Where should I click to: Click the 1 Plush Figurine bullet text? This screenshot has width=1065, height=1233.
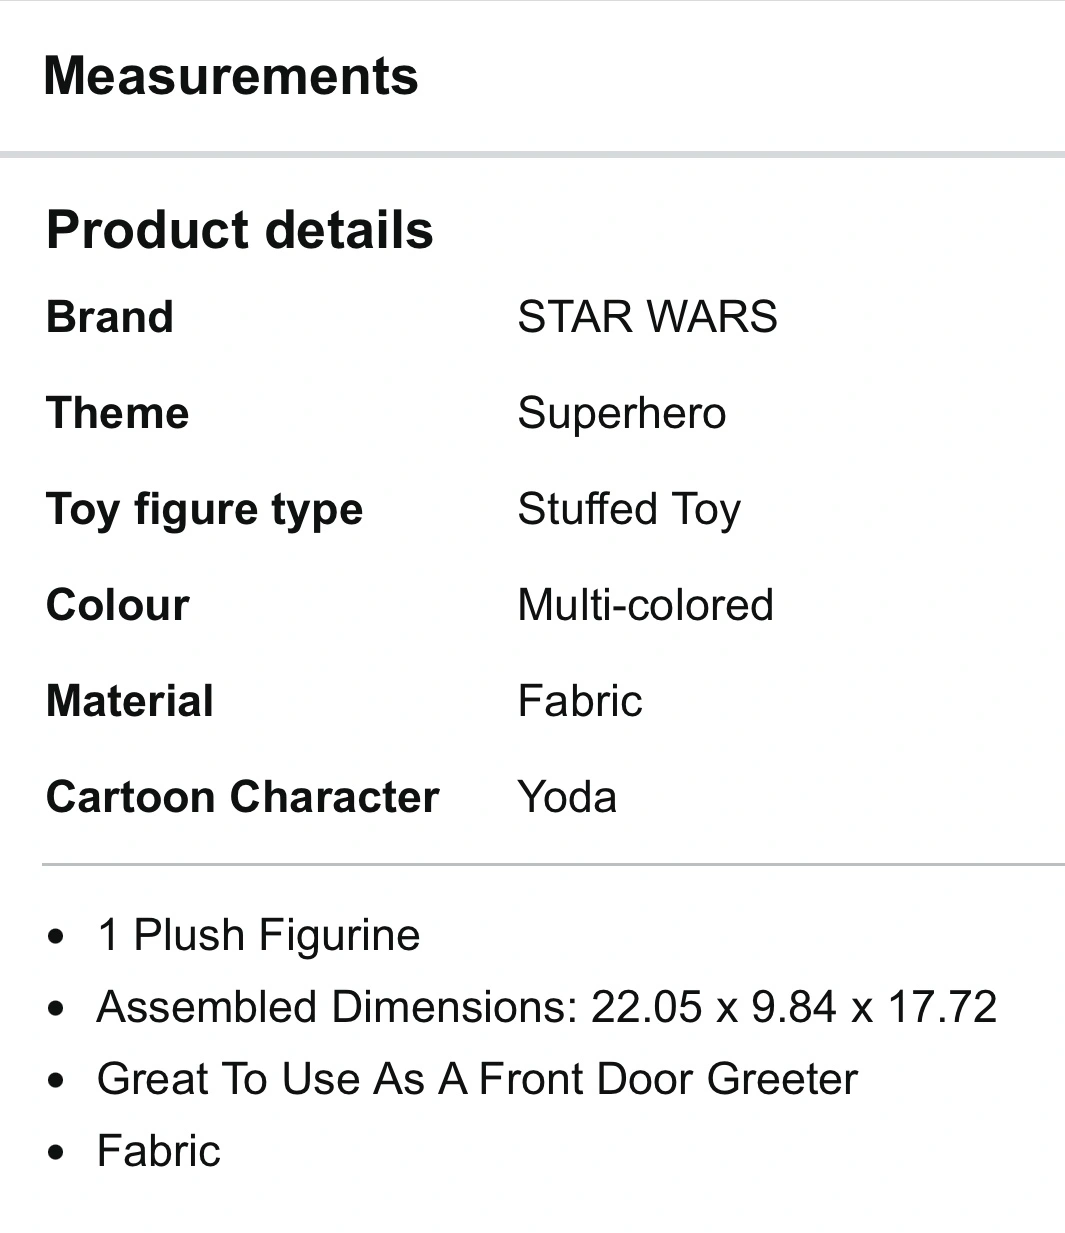pos(258,935)
